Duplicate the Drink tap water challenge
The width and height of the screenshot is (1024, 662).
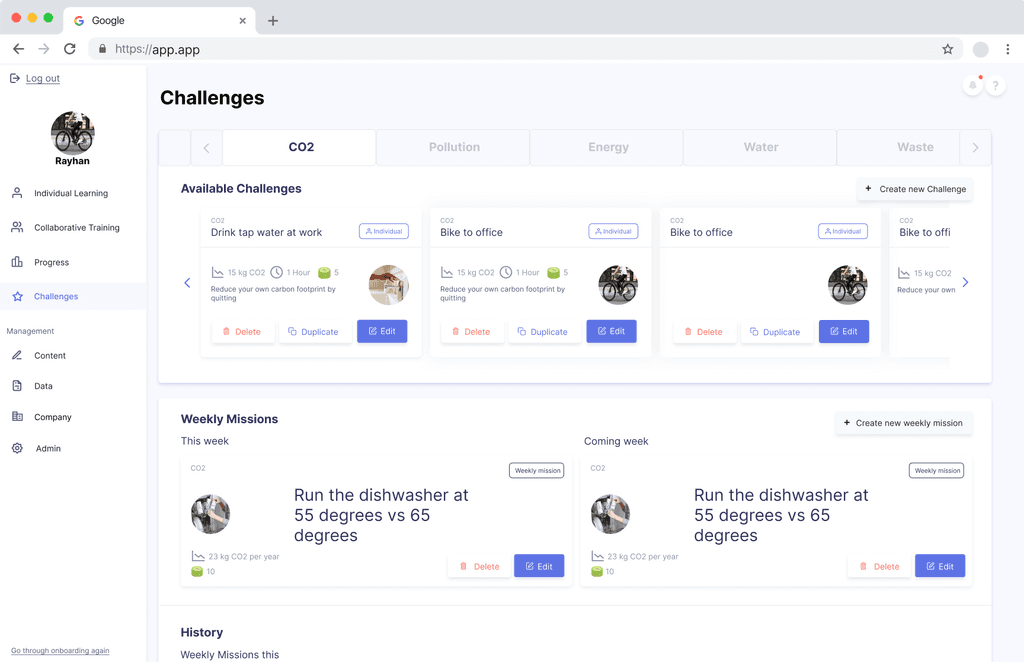314,332
